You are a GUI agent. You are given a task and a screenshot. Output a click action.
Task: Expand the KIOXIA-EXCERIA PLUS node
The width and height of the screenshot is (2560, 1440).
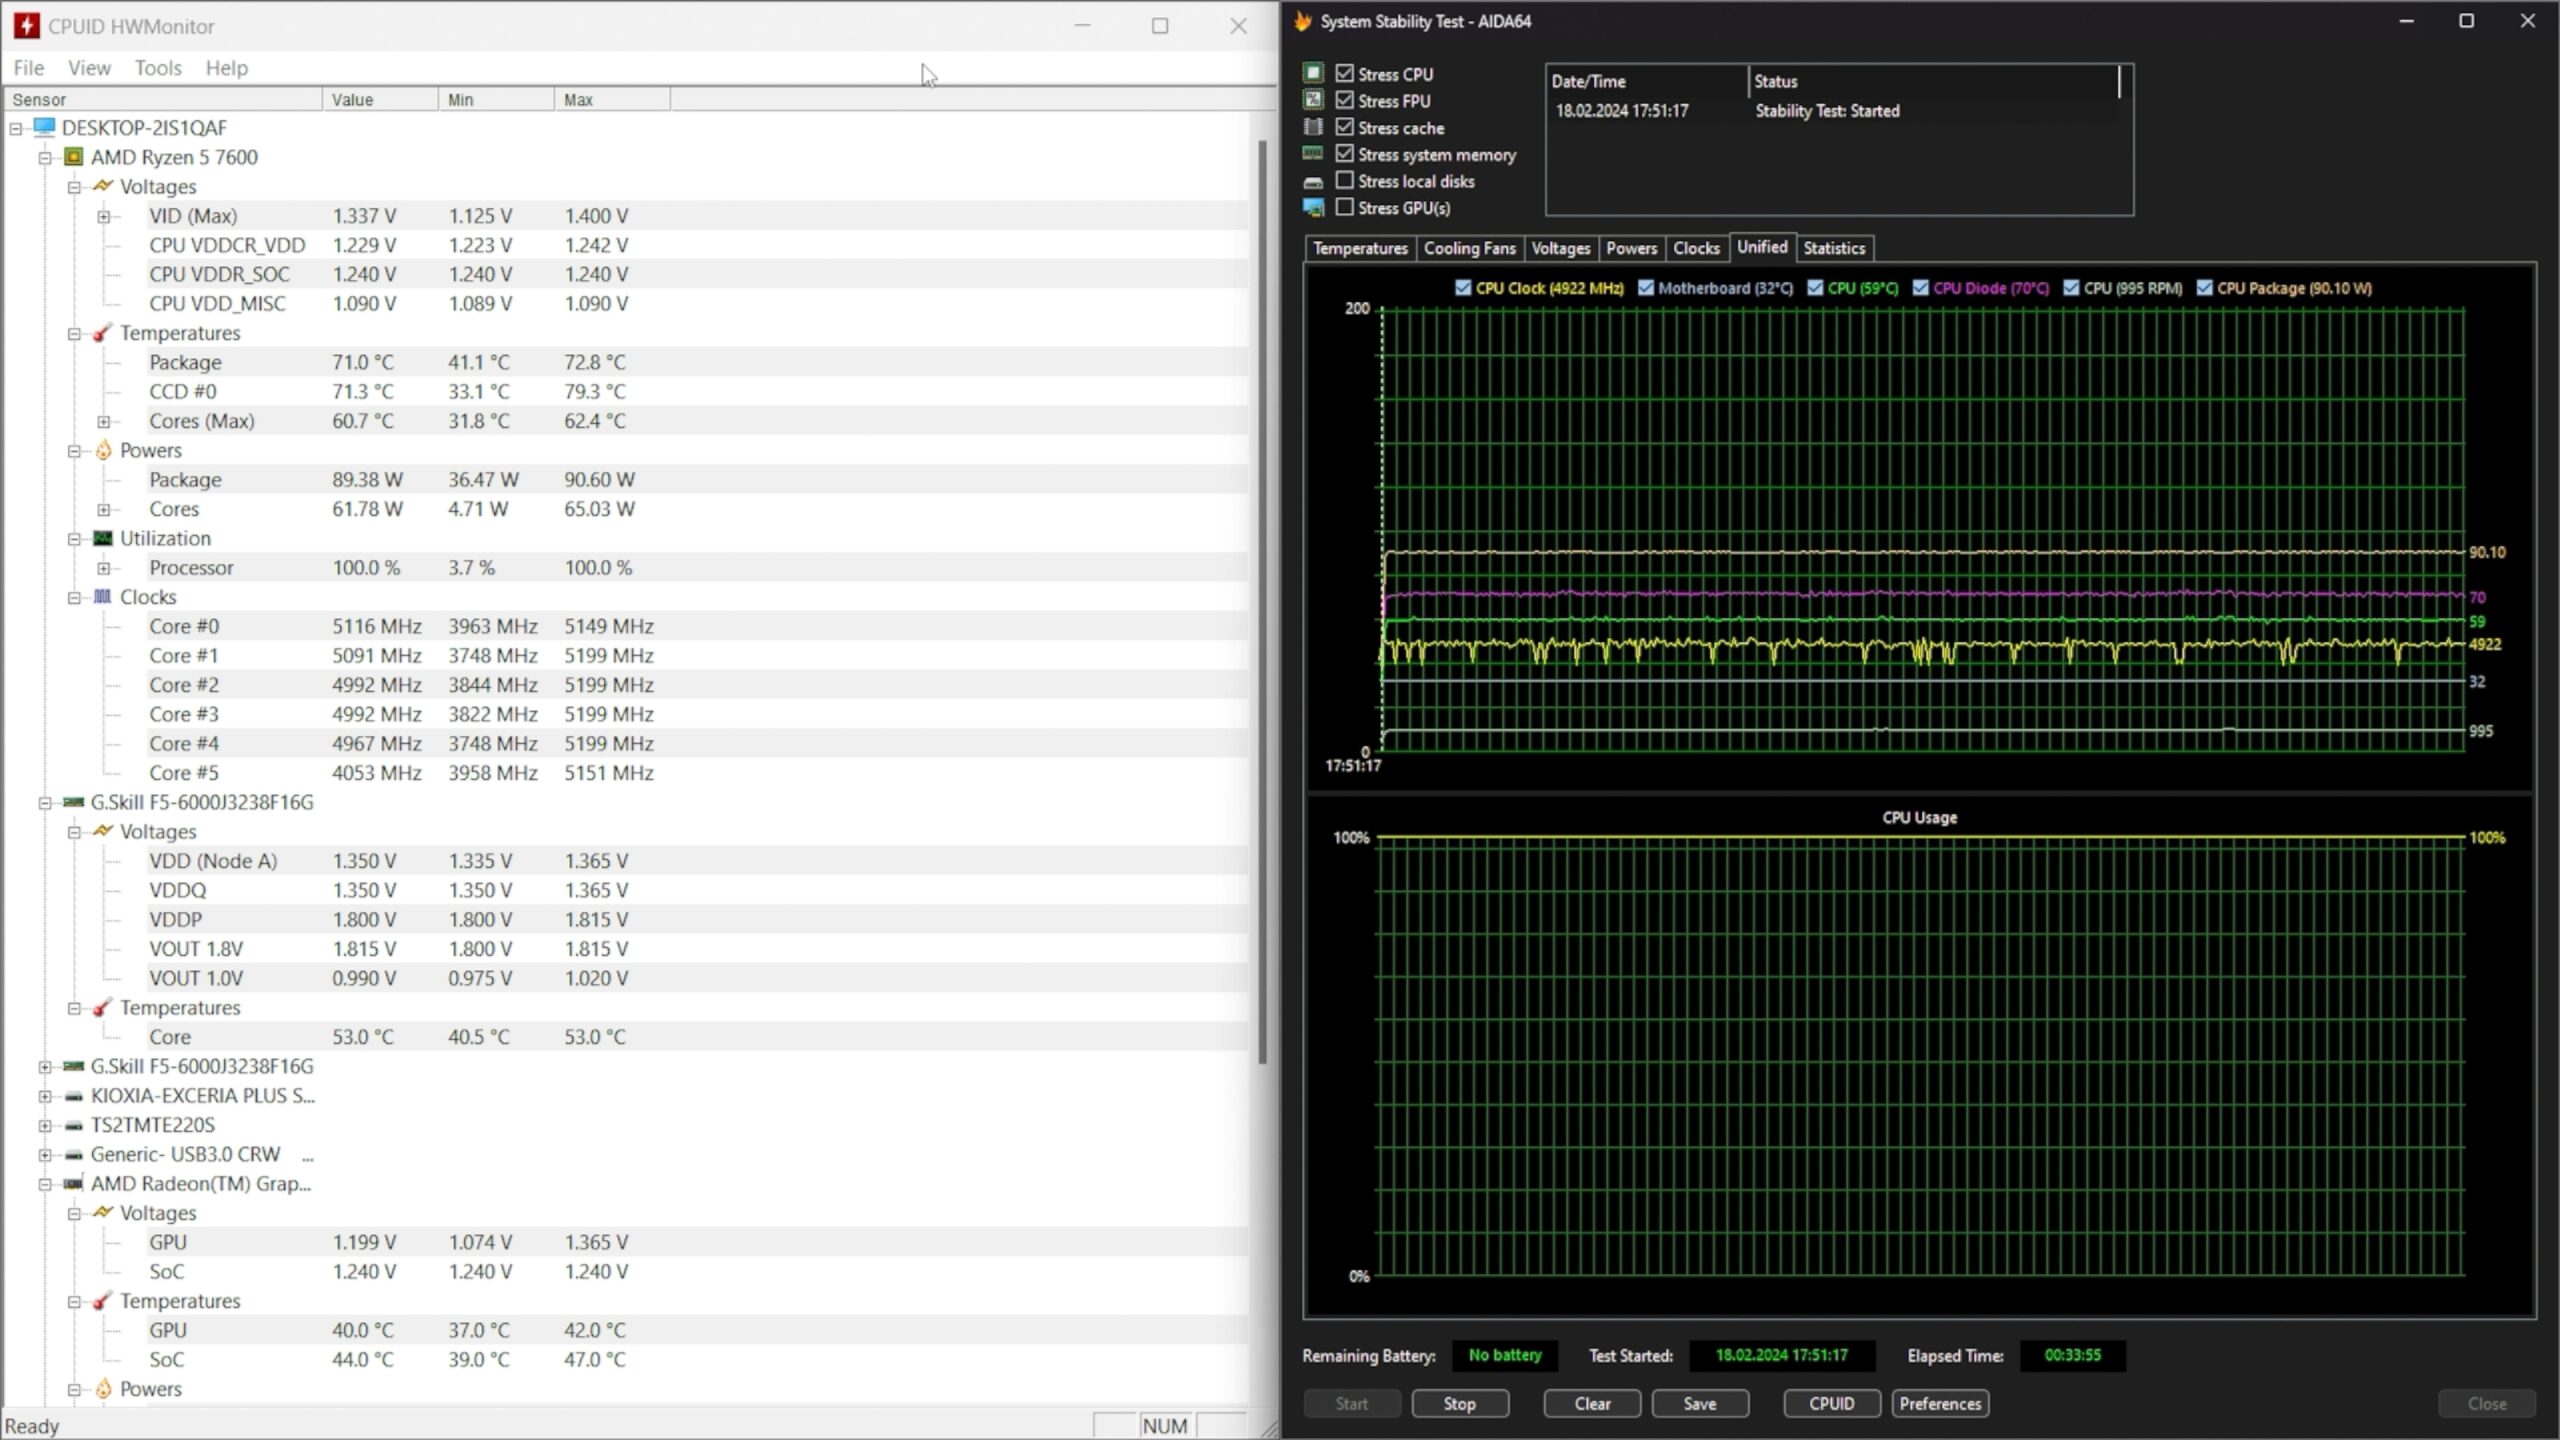45,1097
